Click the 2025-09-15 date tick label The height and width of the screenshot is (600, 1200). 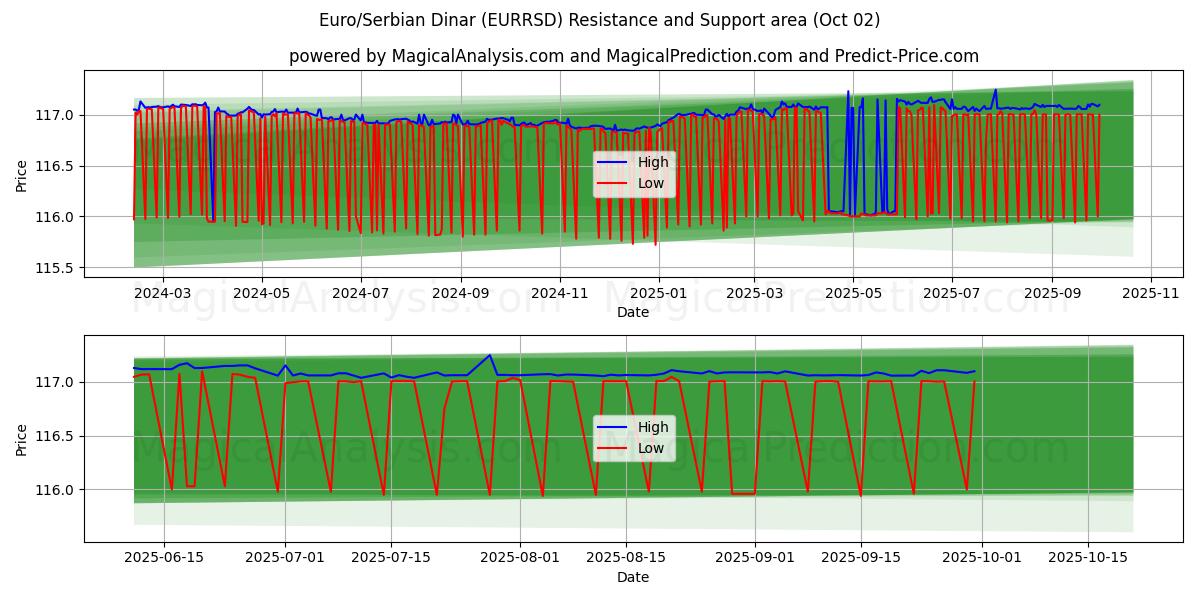(860, 557)
